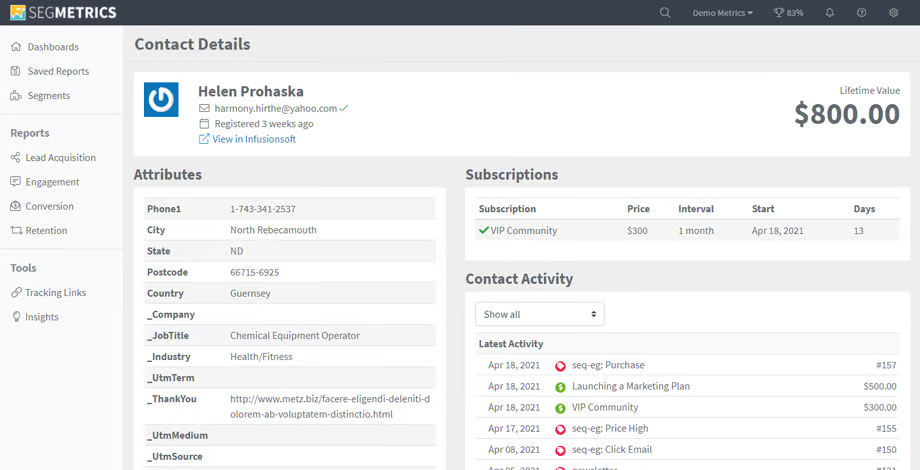Screen dimensions: 920x470
Task: Click the Insights lightbulb icon
Action: (16, 317)
